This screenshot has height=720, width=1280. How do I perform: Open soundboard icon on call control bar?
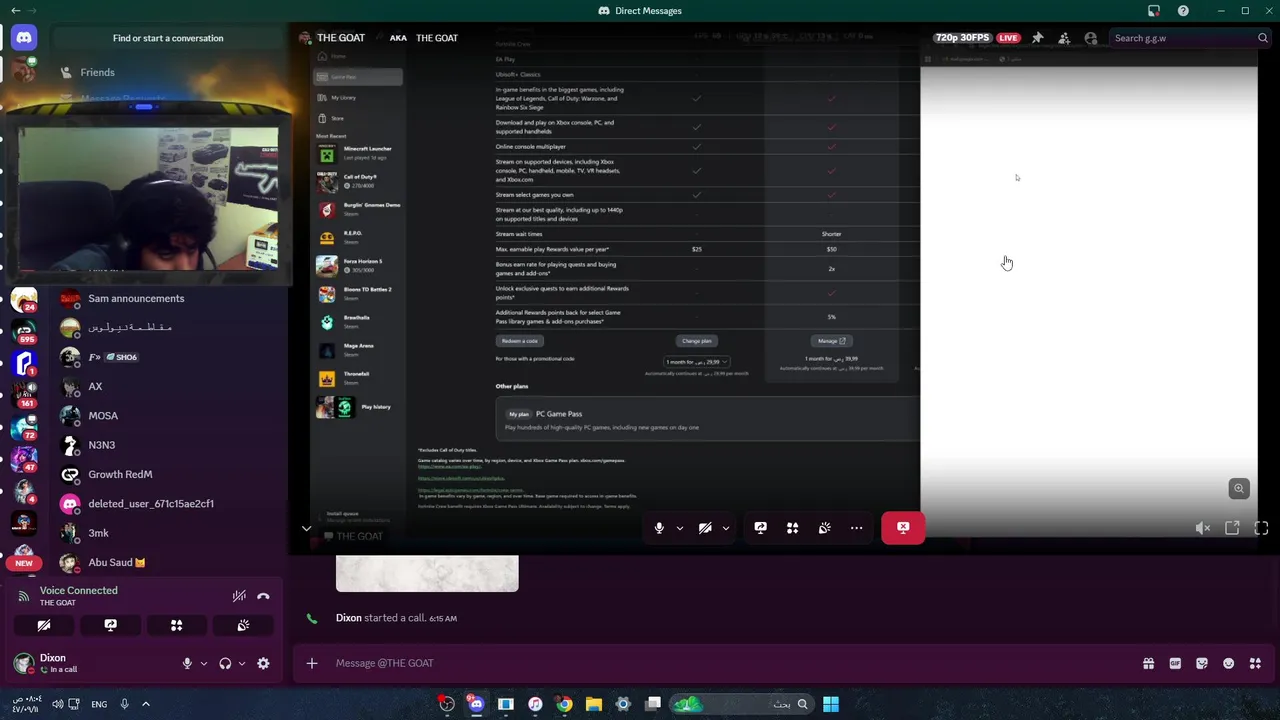[824, 528]
